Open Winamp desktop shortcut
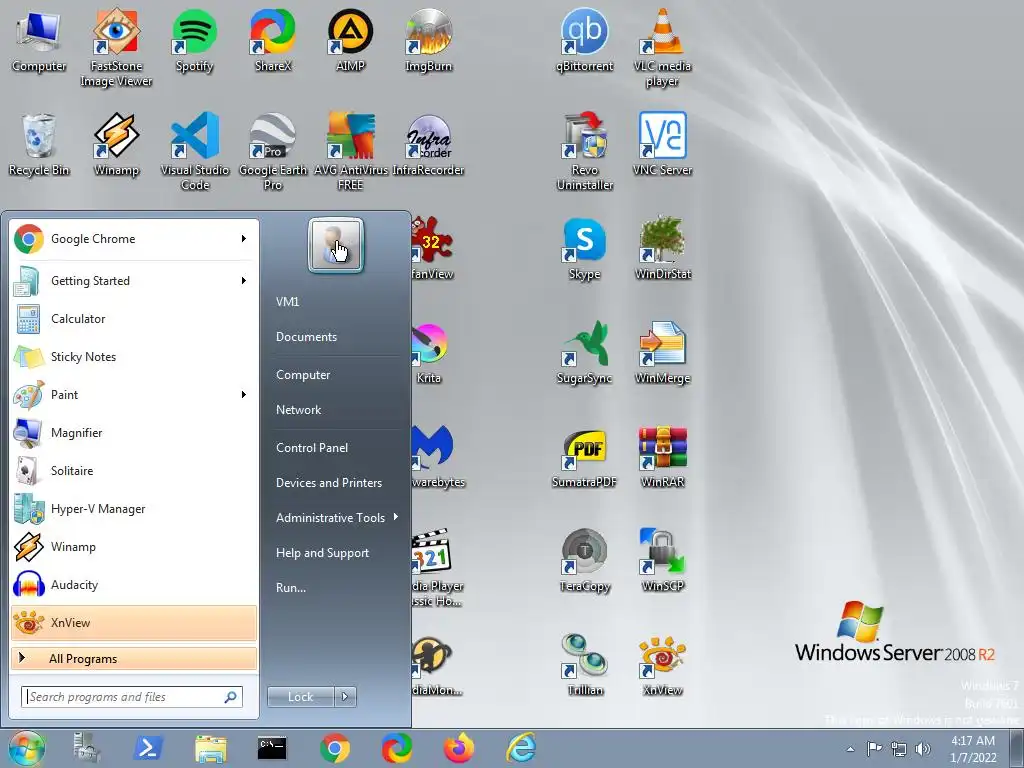The image size is (1024, 768). pyautogui.click(x=116, y=144)
